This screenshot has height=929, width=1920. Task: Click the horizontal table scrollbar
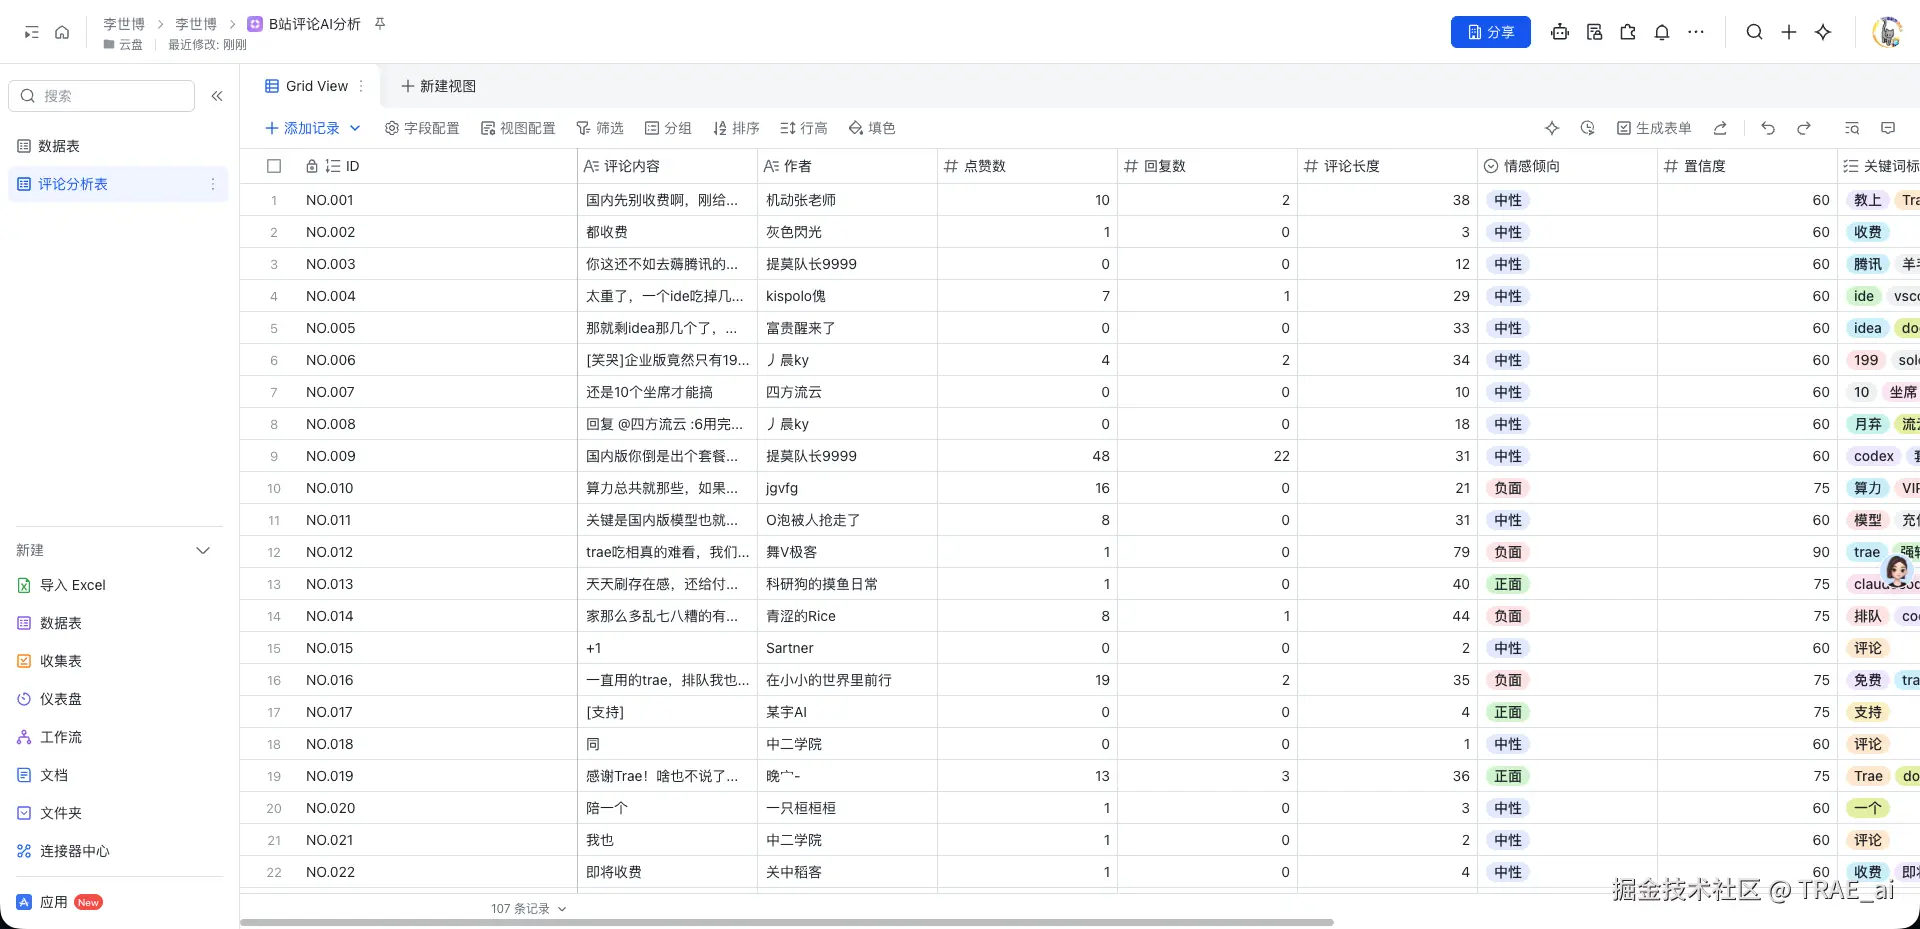click(786, 922)
